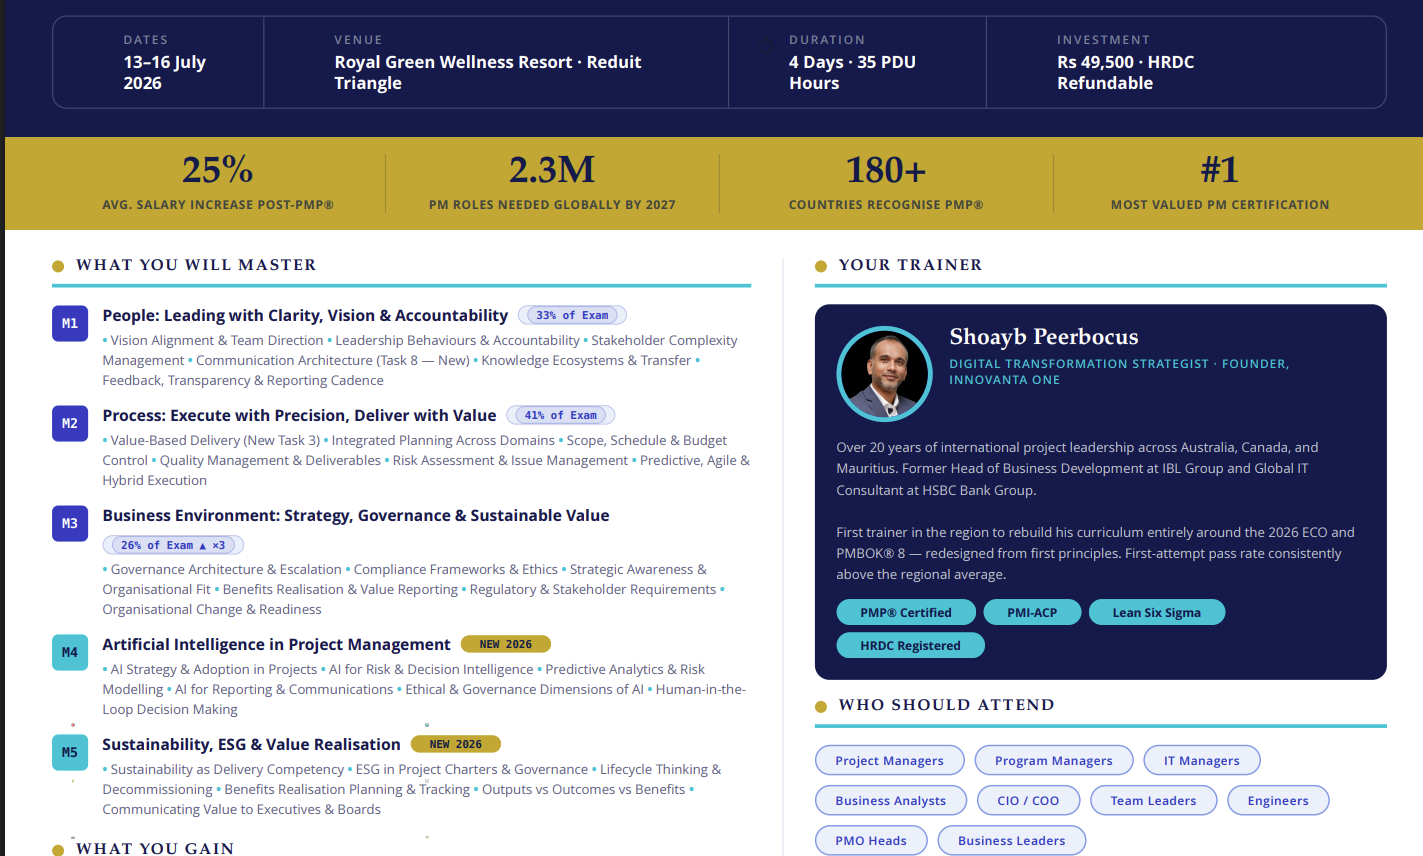Click Sustainability, ESG & Value Realisation heading
1423x856 pixels.
click(251, 744)
